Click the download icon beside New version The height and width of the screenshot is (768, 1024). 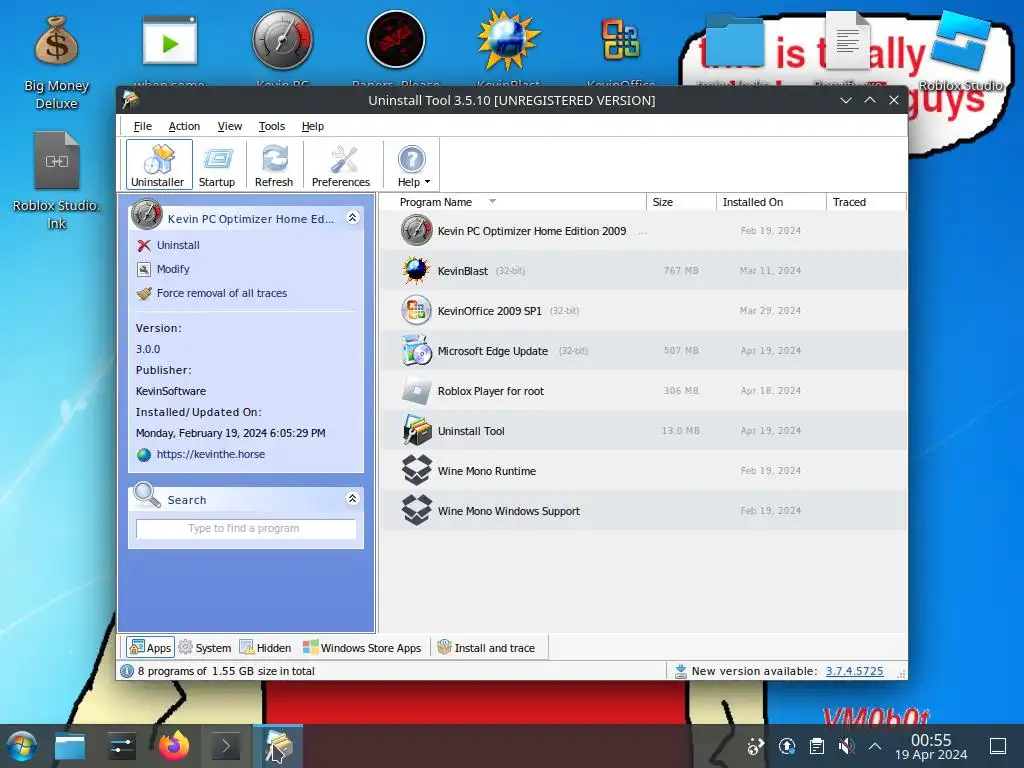[x=680, y=671]
